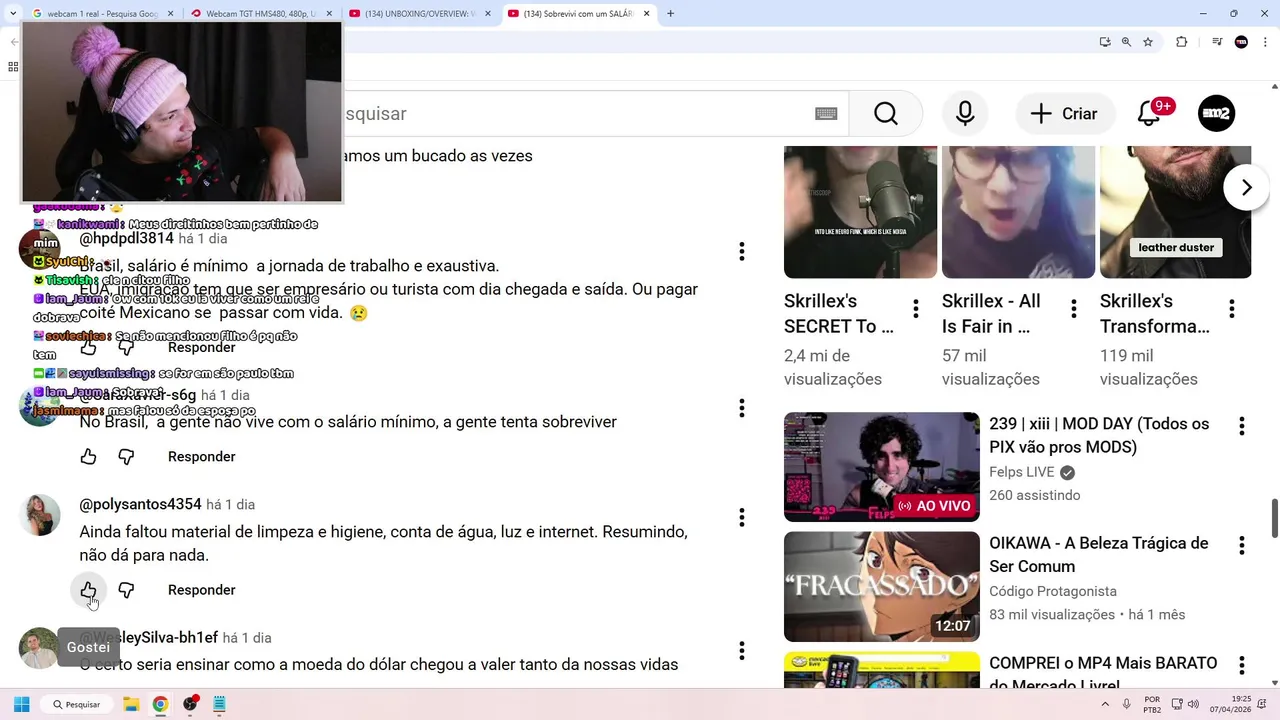The image size is (1280, 720).
Task: Bookmark this page with the star icon
Action: coord(1148,42)
